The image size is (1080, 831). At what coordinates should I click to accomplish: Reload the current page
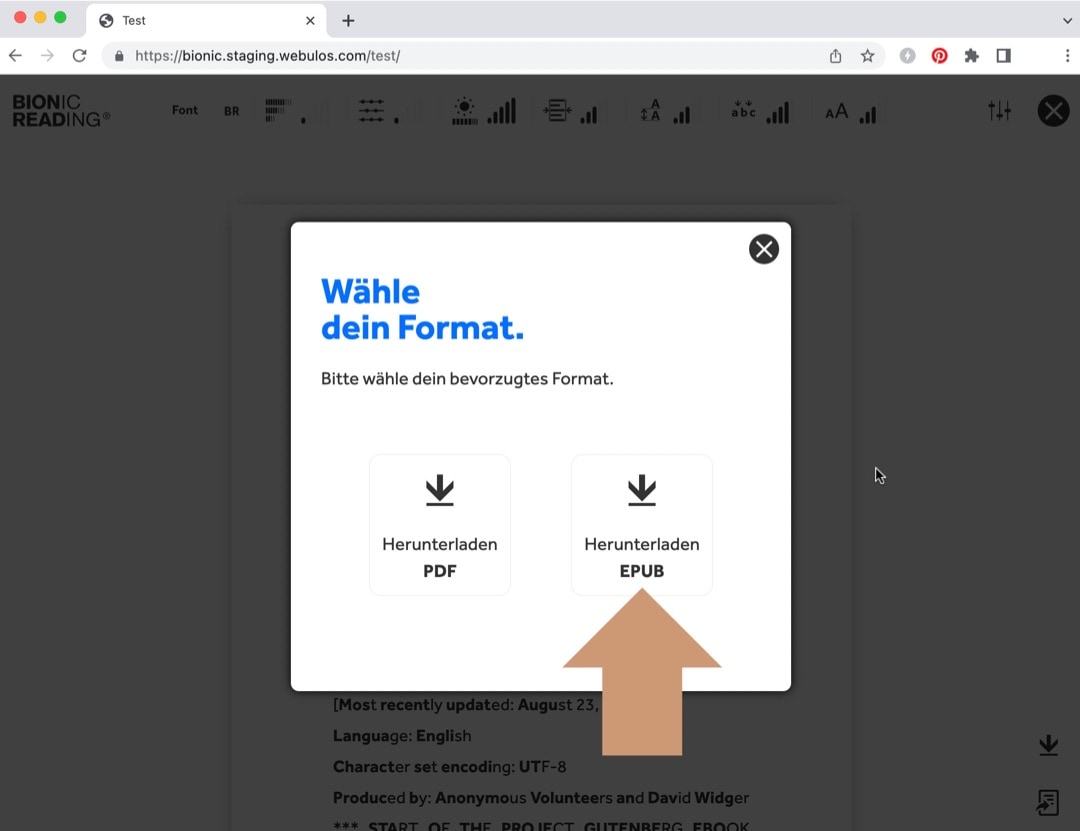(x=79, y=56)
